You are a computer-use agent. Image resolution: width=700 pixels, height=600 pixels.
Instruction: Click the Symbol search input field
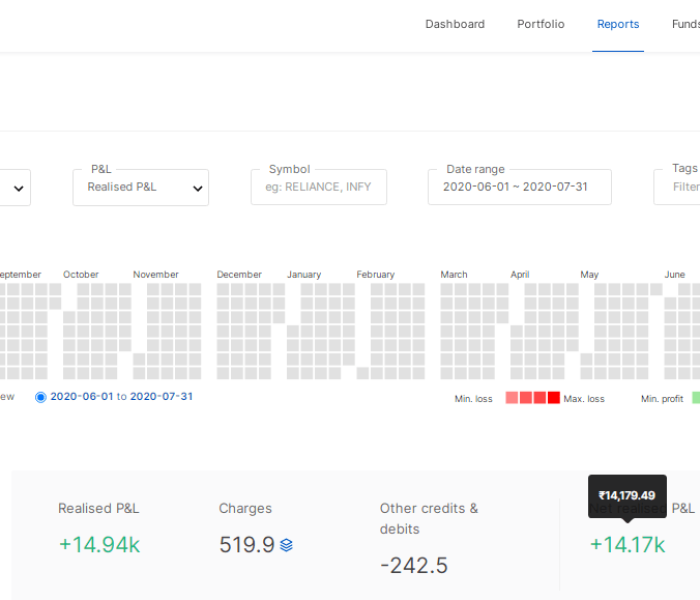coord(318,187)
